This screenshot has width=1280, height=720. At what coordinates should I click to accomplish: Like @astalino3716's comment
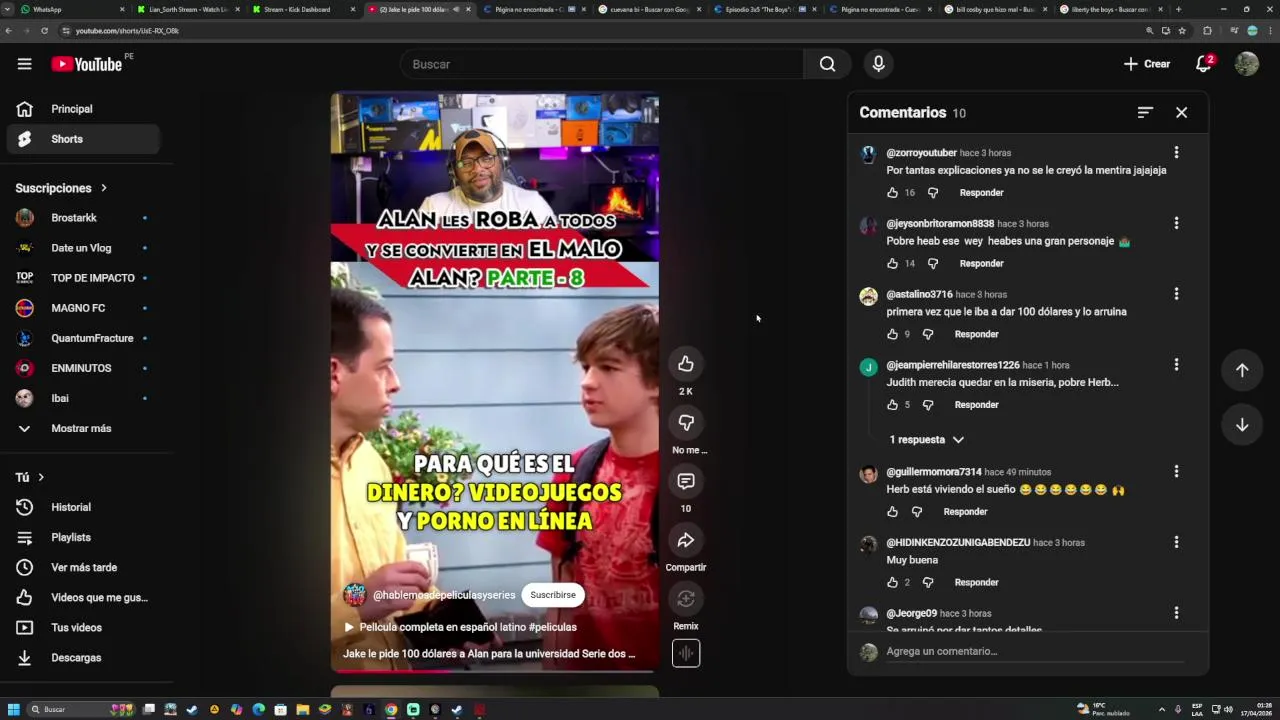tap(892, 334)
